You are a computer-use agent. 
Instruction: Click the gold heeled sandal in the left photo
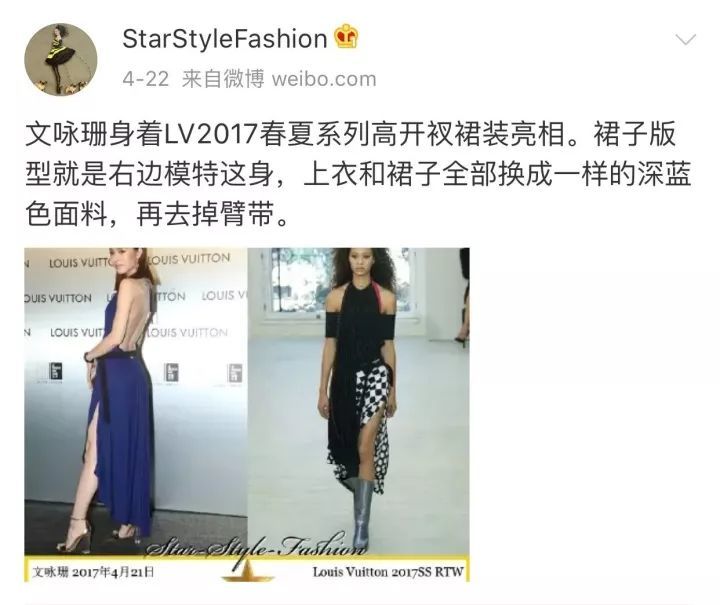click(x=73, y=535)
